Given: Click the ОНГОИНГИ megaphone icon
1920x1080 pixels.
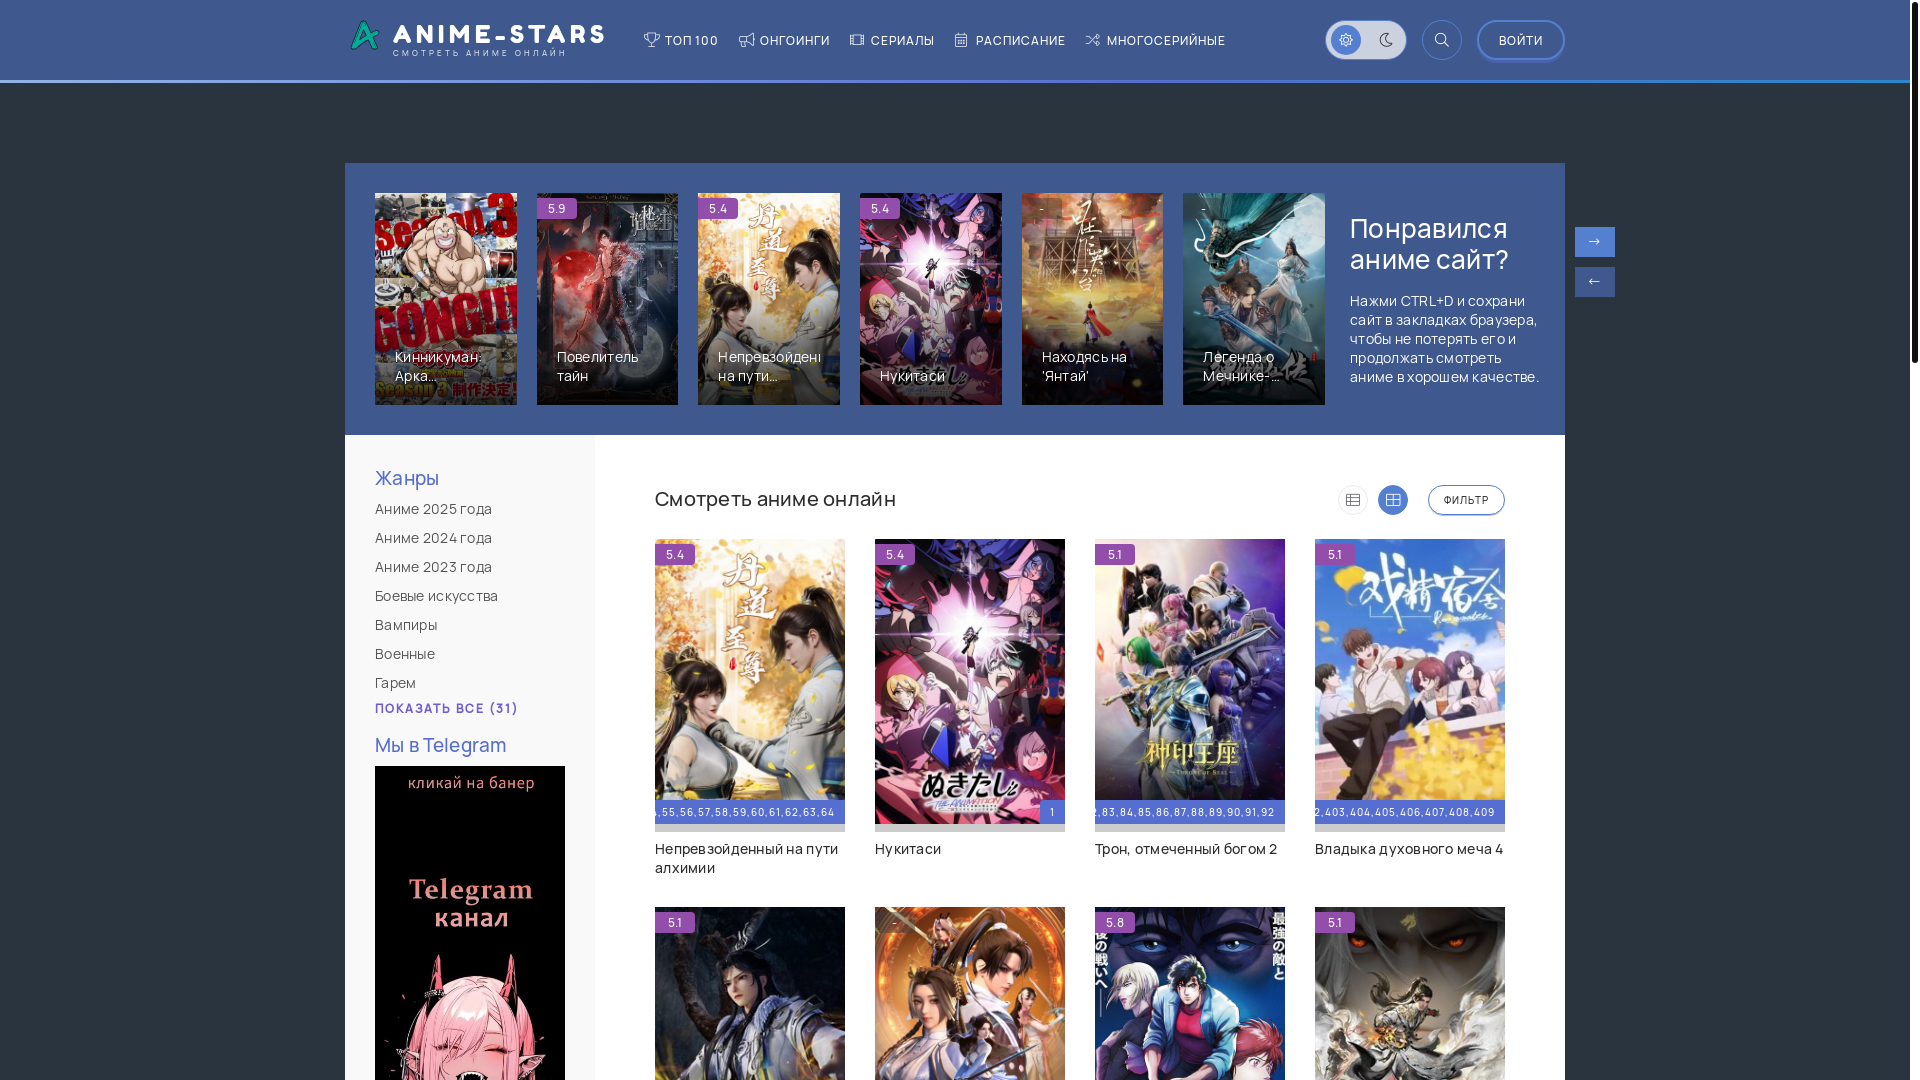Looking at the screenshot, I should 746,40.
